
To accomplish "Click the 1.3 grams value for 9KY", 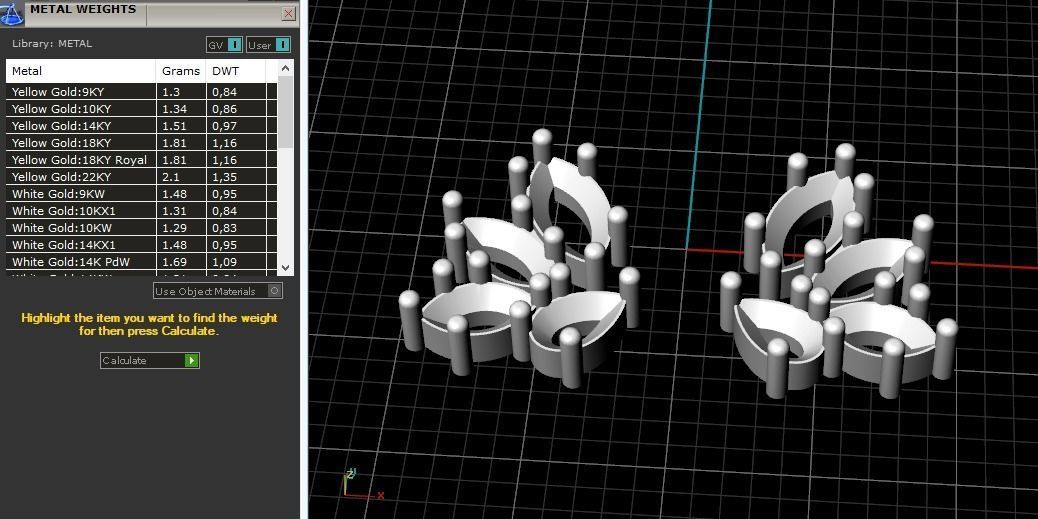I will (171, 92).
